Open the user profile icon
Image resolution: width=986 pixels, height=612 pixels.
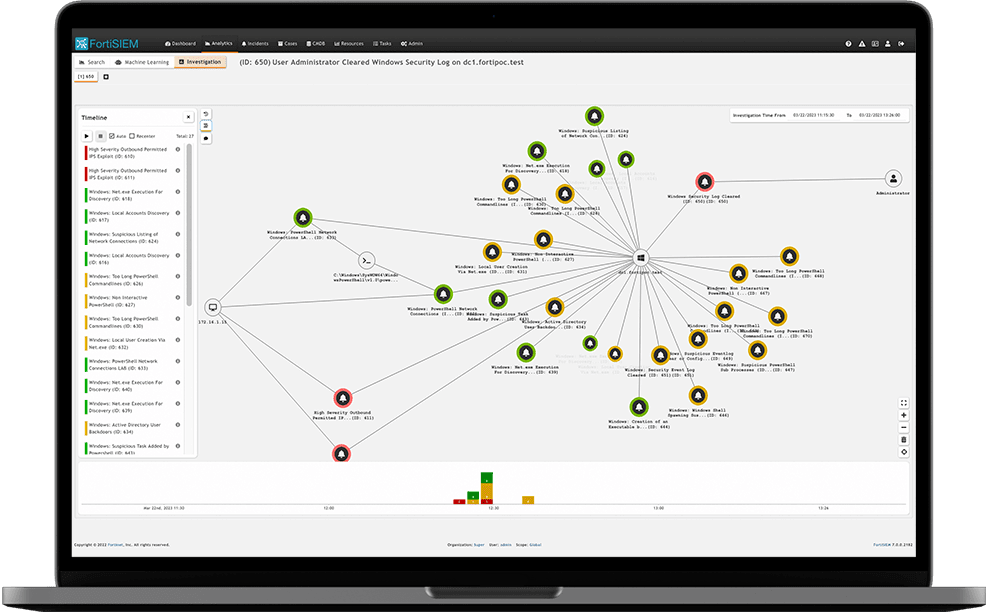point(888,44)
